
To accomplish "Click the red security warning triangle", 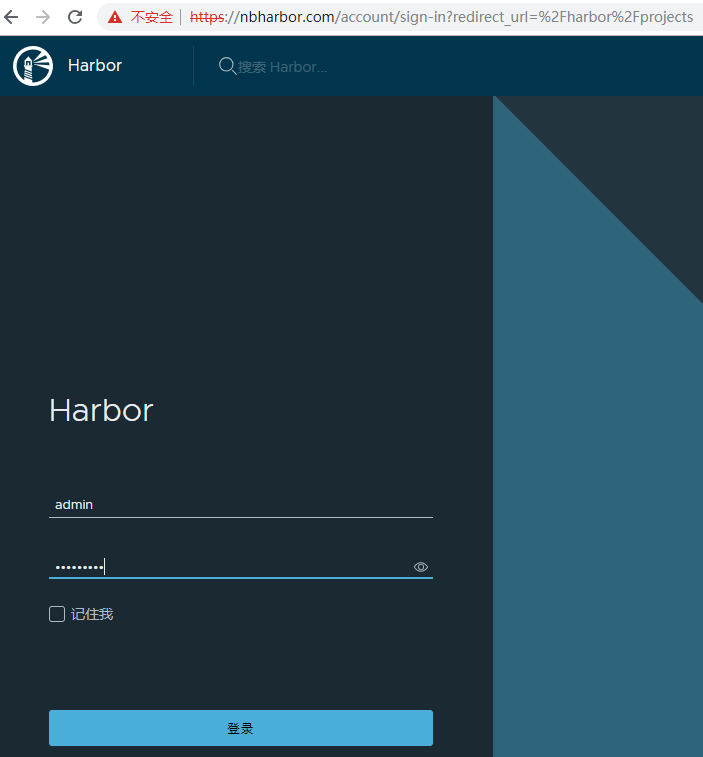I will click(x=115, y=17).
